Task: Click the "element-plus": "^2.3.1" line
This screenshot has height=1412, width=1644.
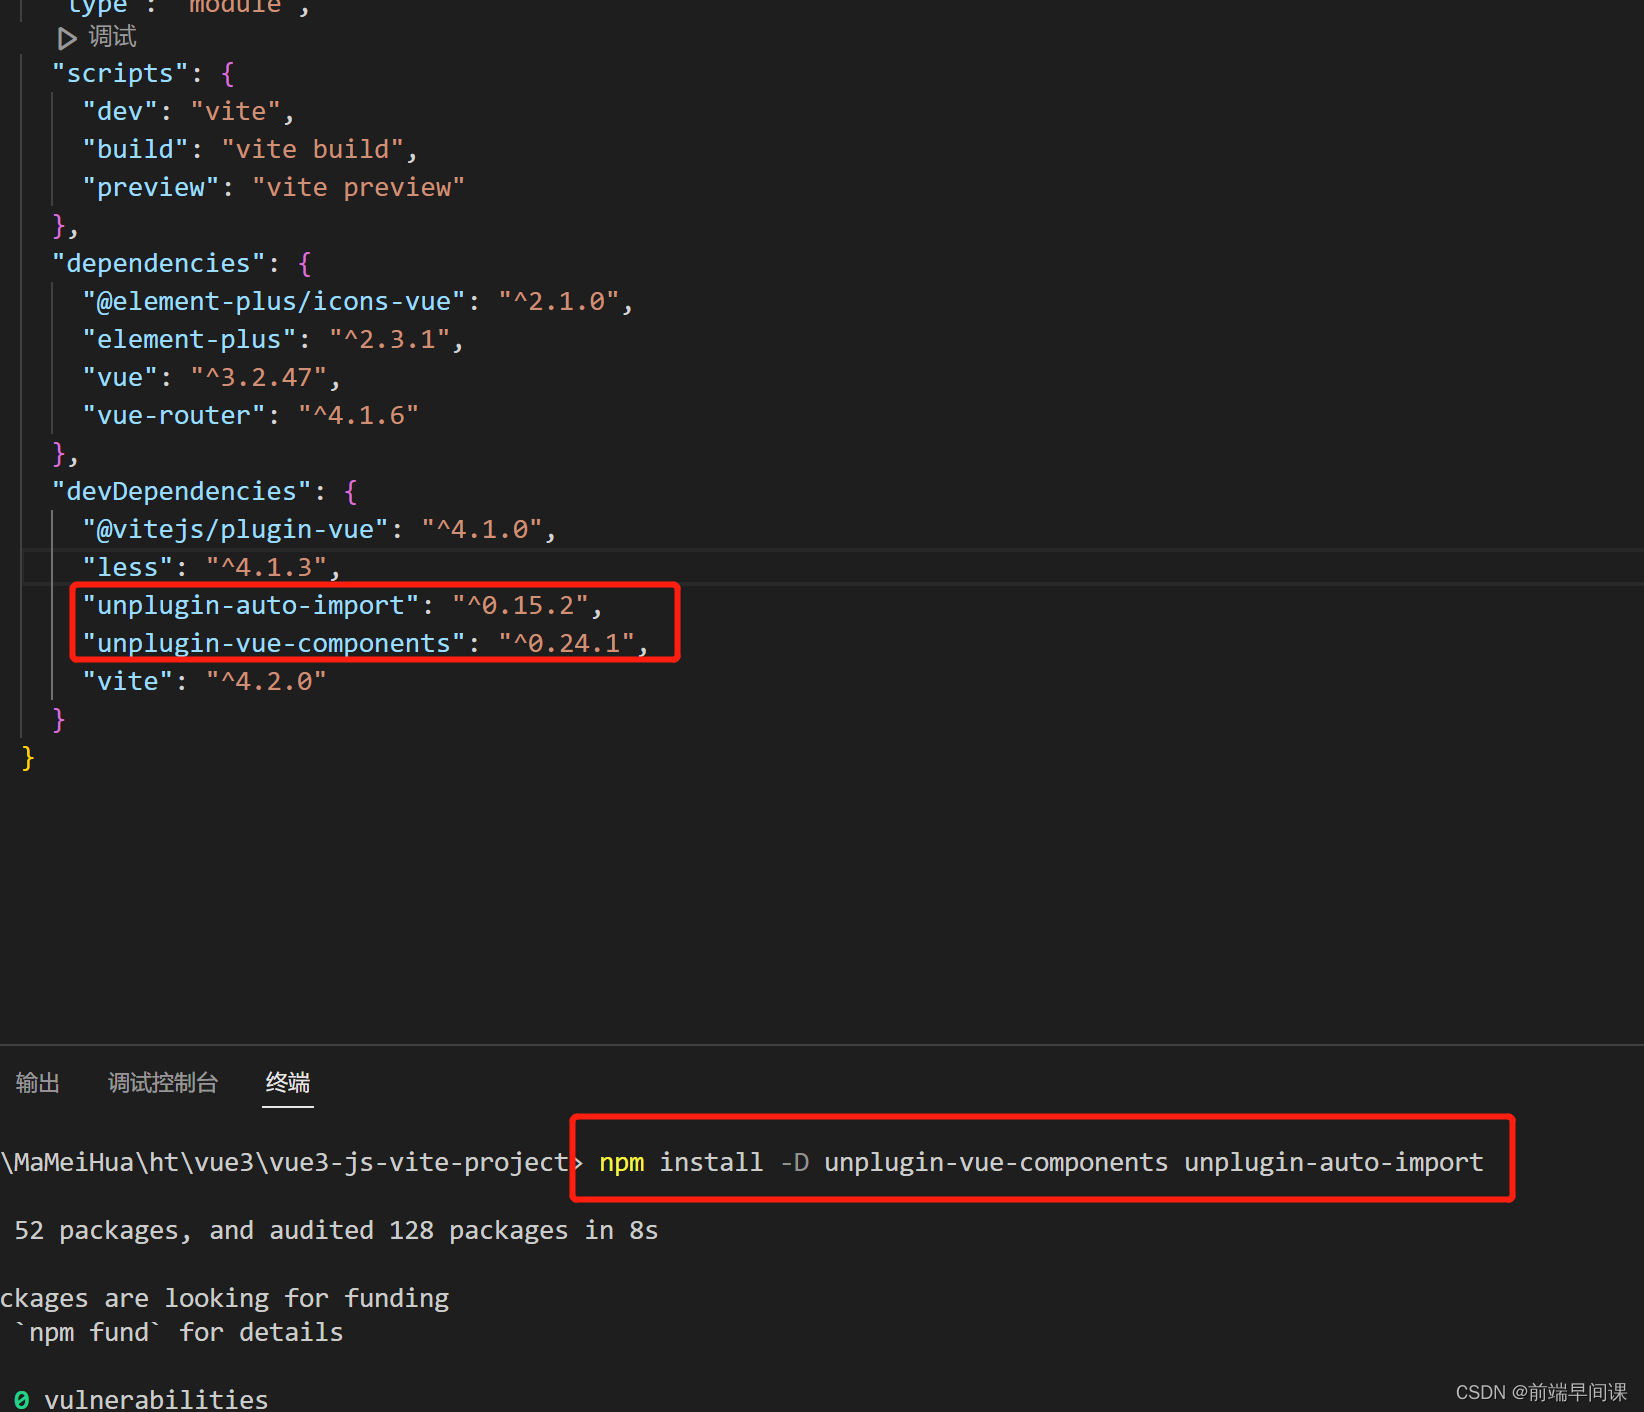Action: click(273, 340)
